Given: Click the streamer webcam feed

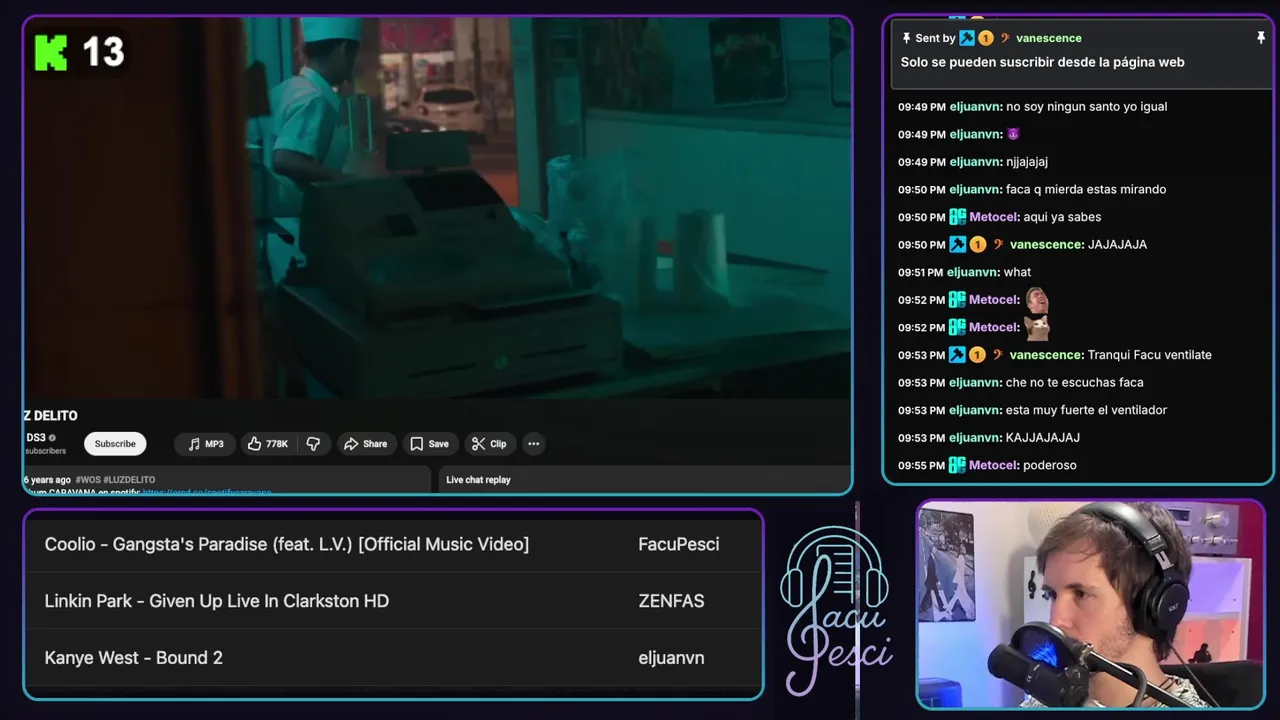Looking at the screenshot, I should point(1090,604).
